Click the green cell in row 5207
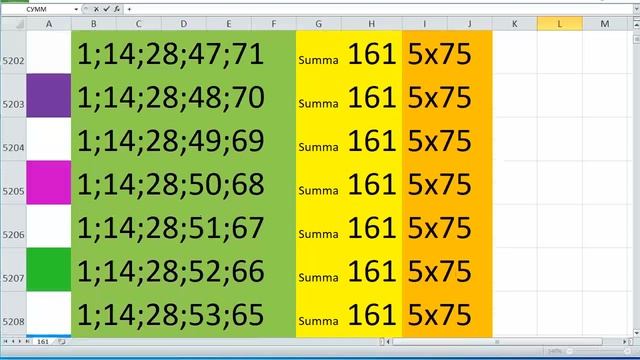Screen dimensions: 640x360 click(49, 269)
